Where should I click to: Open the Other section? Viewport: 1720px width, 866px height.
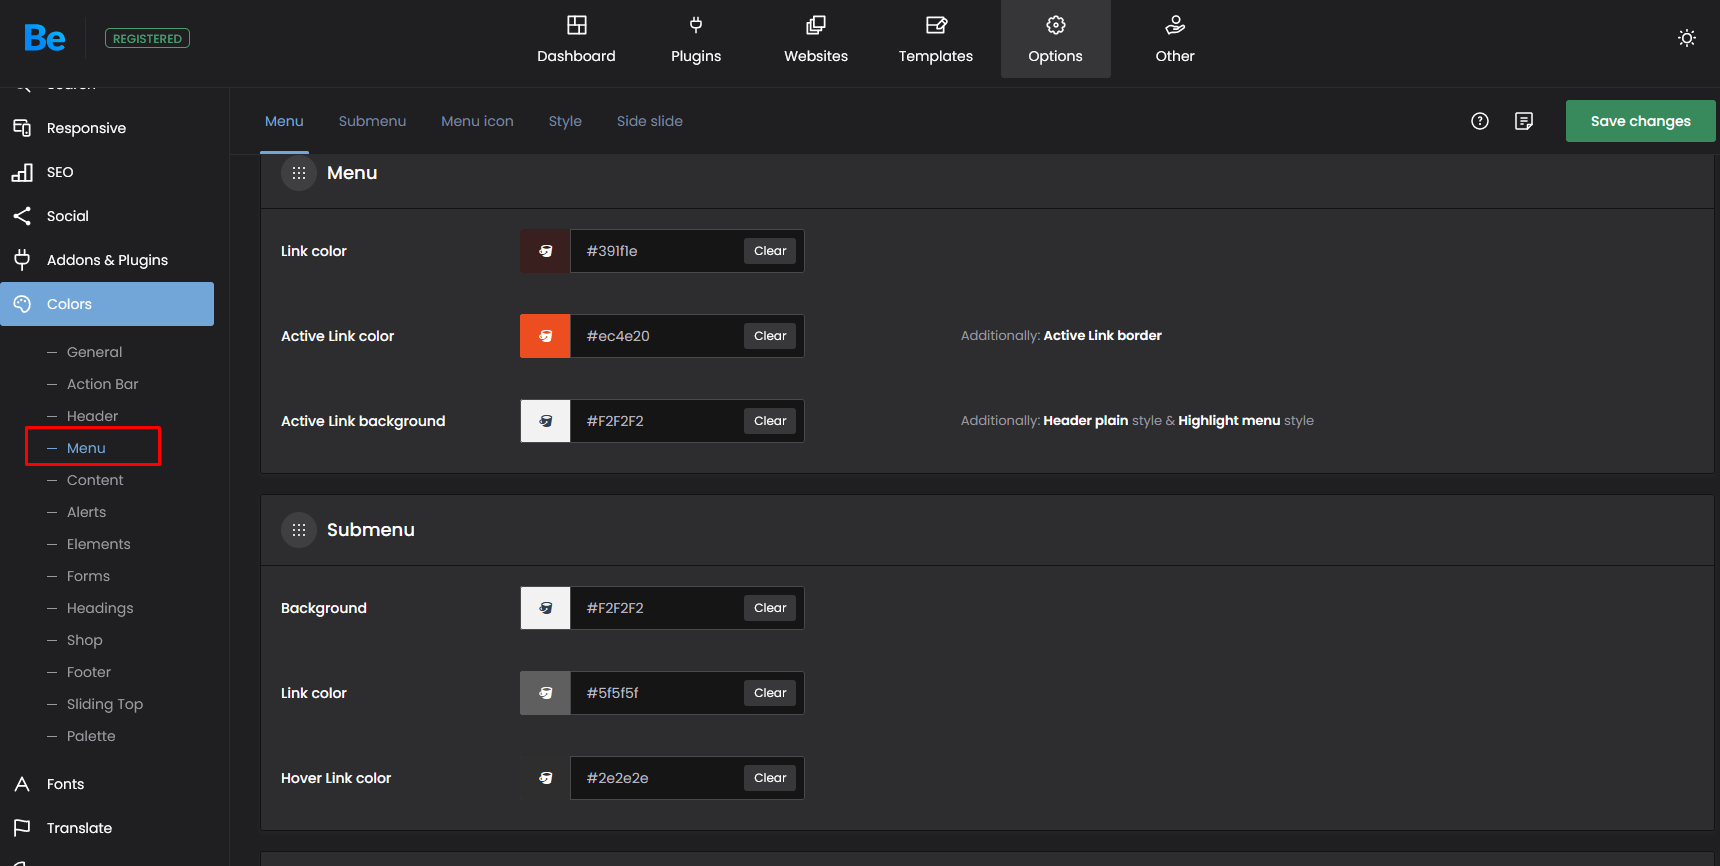(x=1175, y=39)
